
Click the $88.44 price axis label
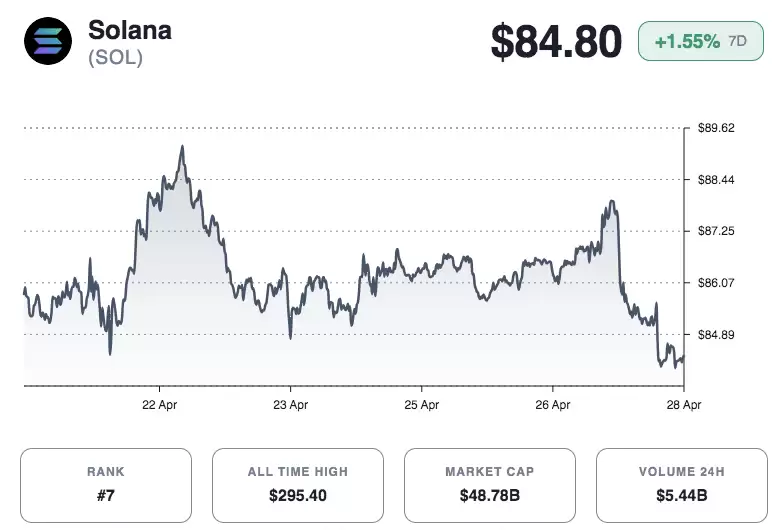pyautogui.click(x=715, y=180)
